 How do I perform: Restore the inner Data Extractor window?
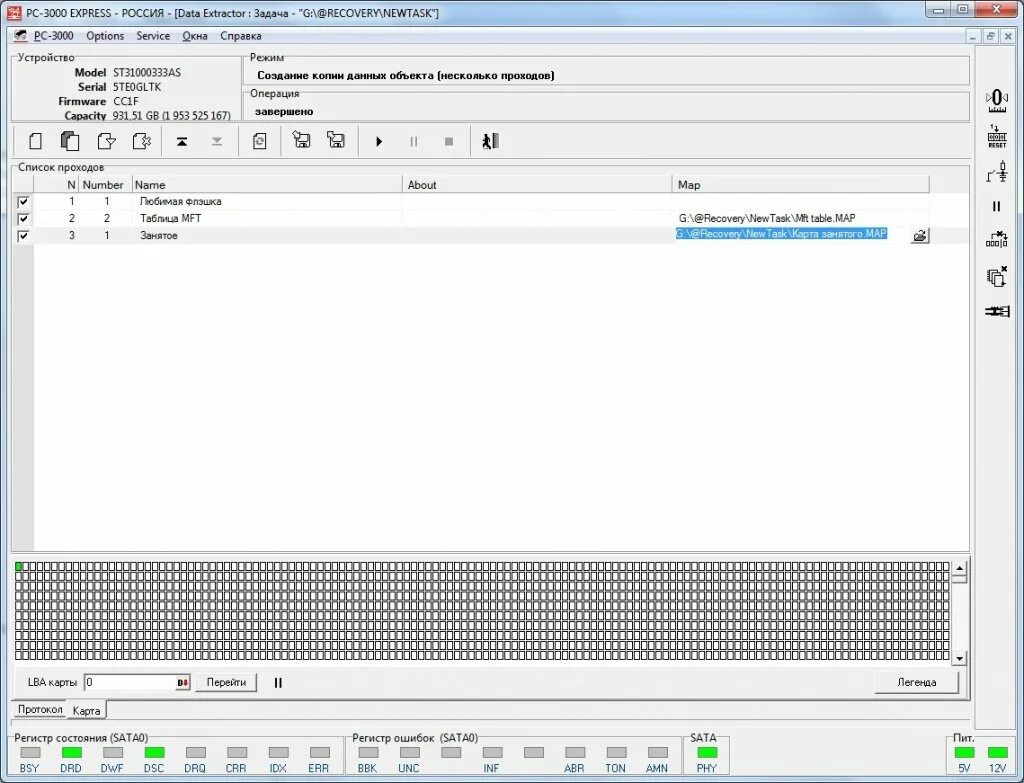point(990,36)
